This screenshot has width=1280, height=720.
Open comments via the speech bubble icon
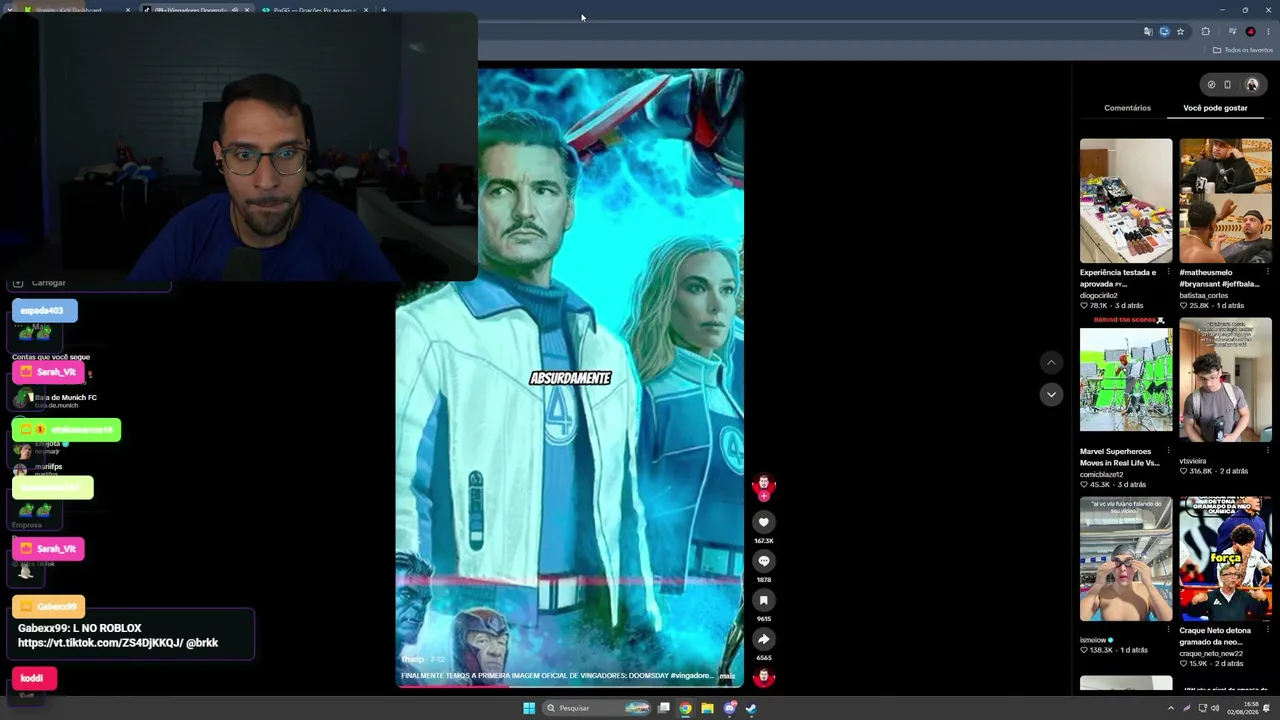click(763, 561)
